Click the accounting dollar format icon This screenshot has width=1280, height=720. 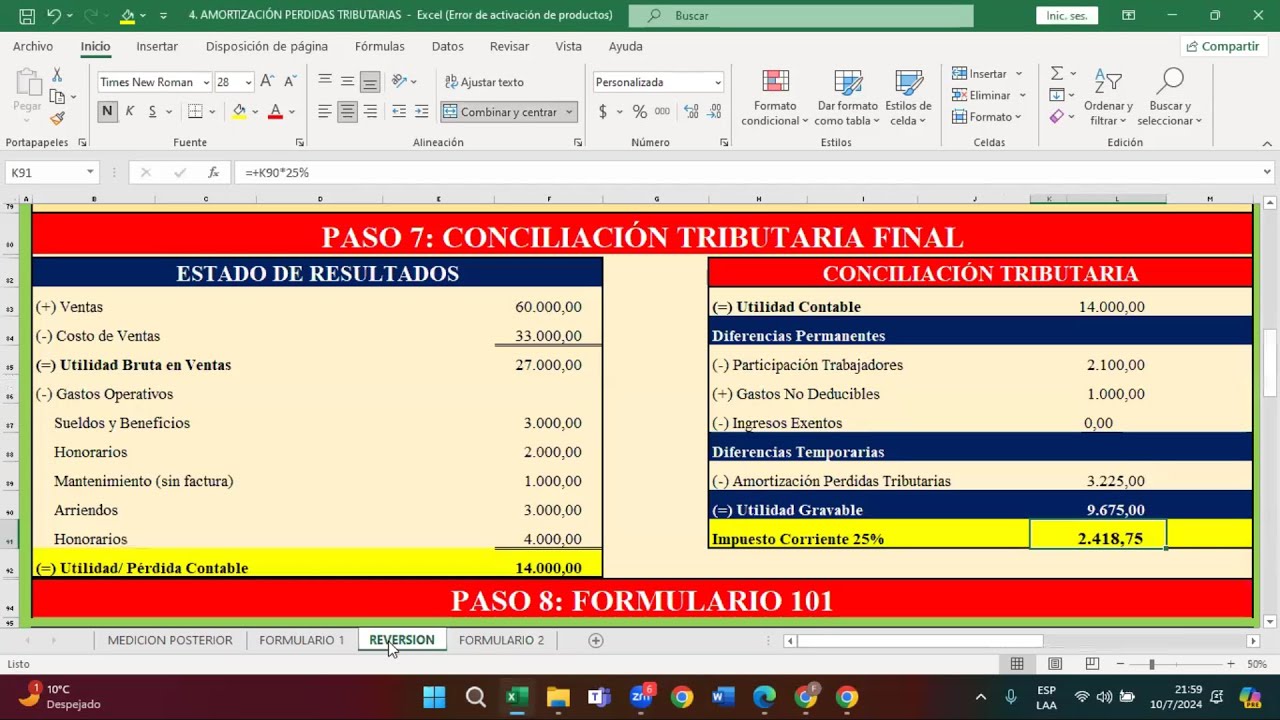(602, 112)
